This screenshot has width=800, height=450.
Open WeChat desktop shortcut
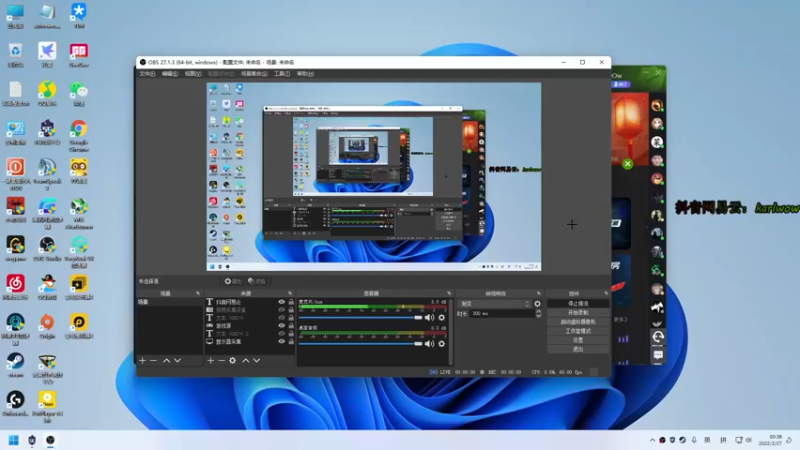pos(79,94)
